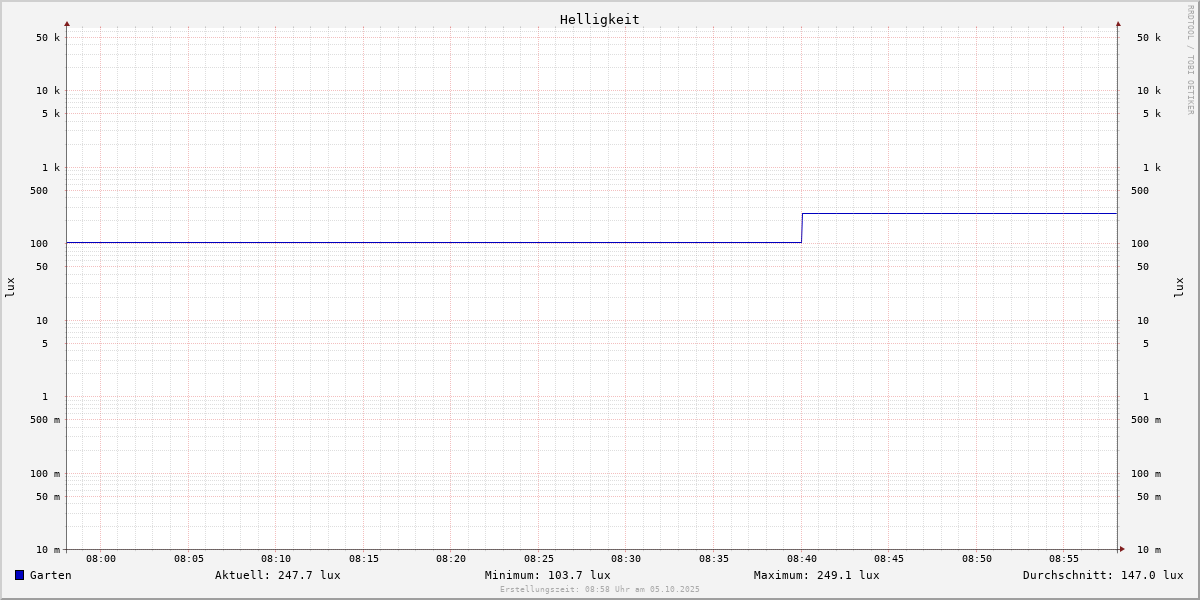Image resolution: width=1200 pixels, height=600 pixels.
Task: Click the right axis 100 m label
Action: tap(1146, 474)
